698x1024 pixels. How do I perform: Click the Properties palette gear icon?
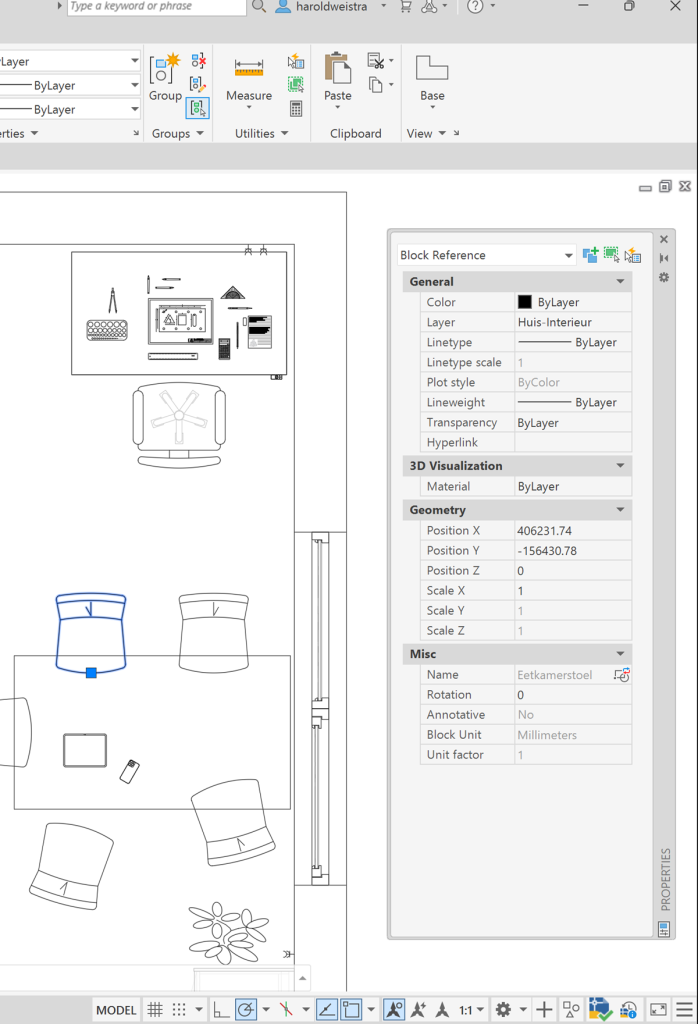[664, 278]
